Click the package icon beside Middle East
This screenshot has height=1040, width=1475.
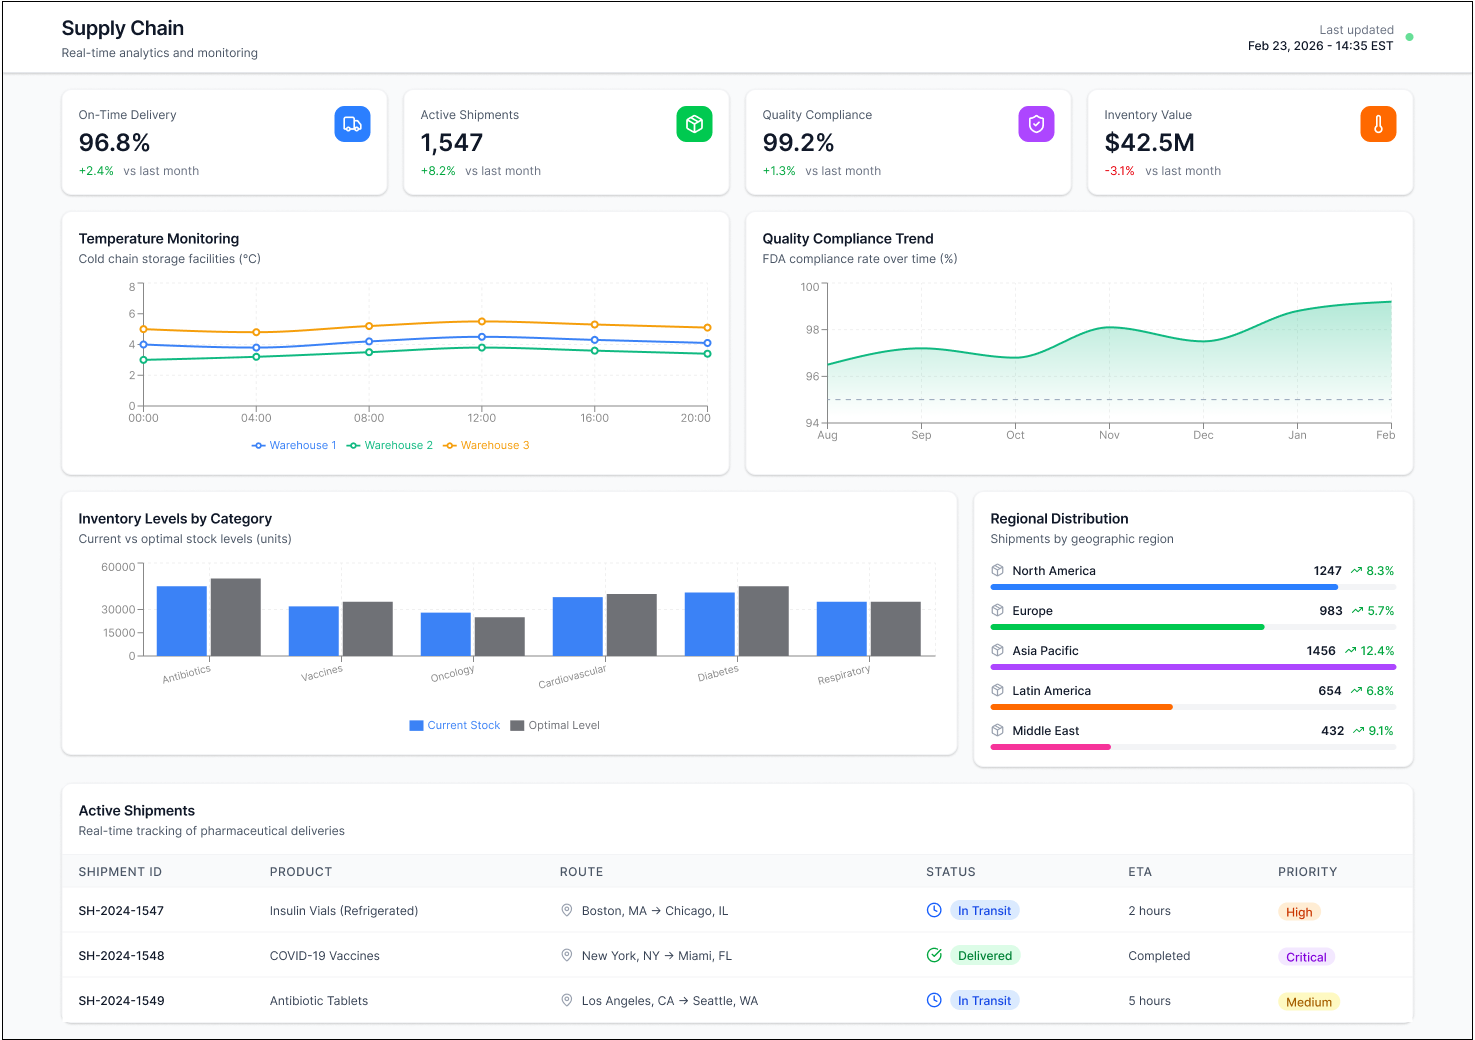tap(997, 730)
